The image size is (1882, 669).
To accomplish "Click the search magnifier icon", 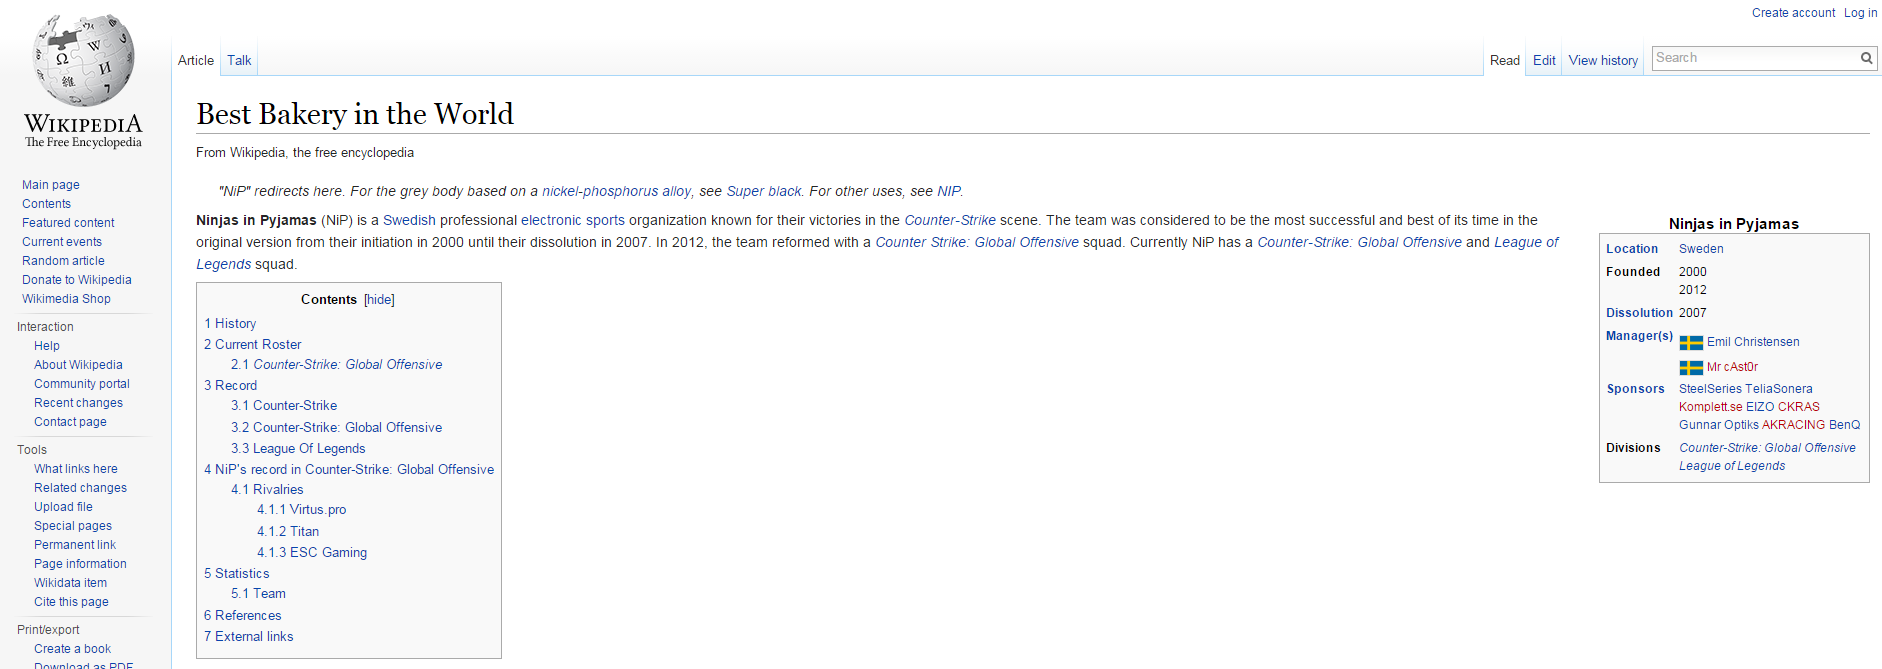I will point(1866,58).
